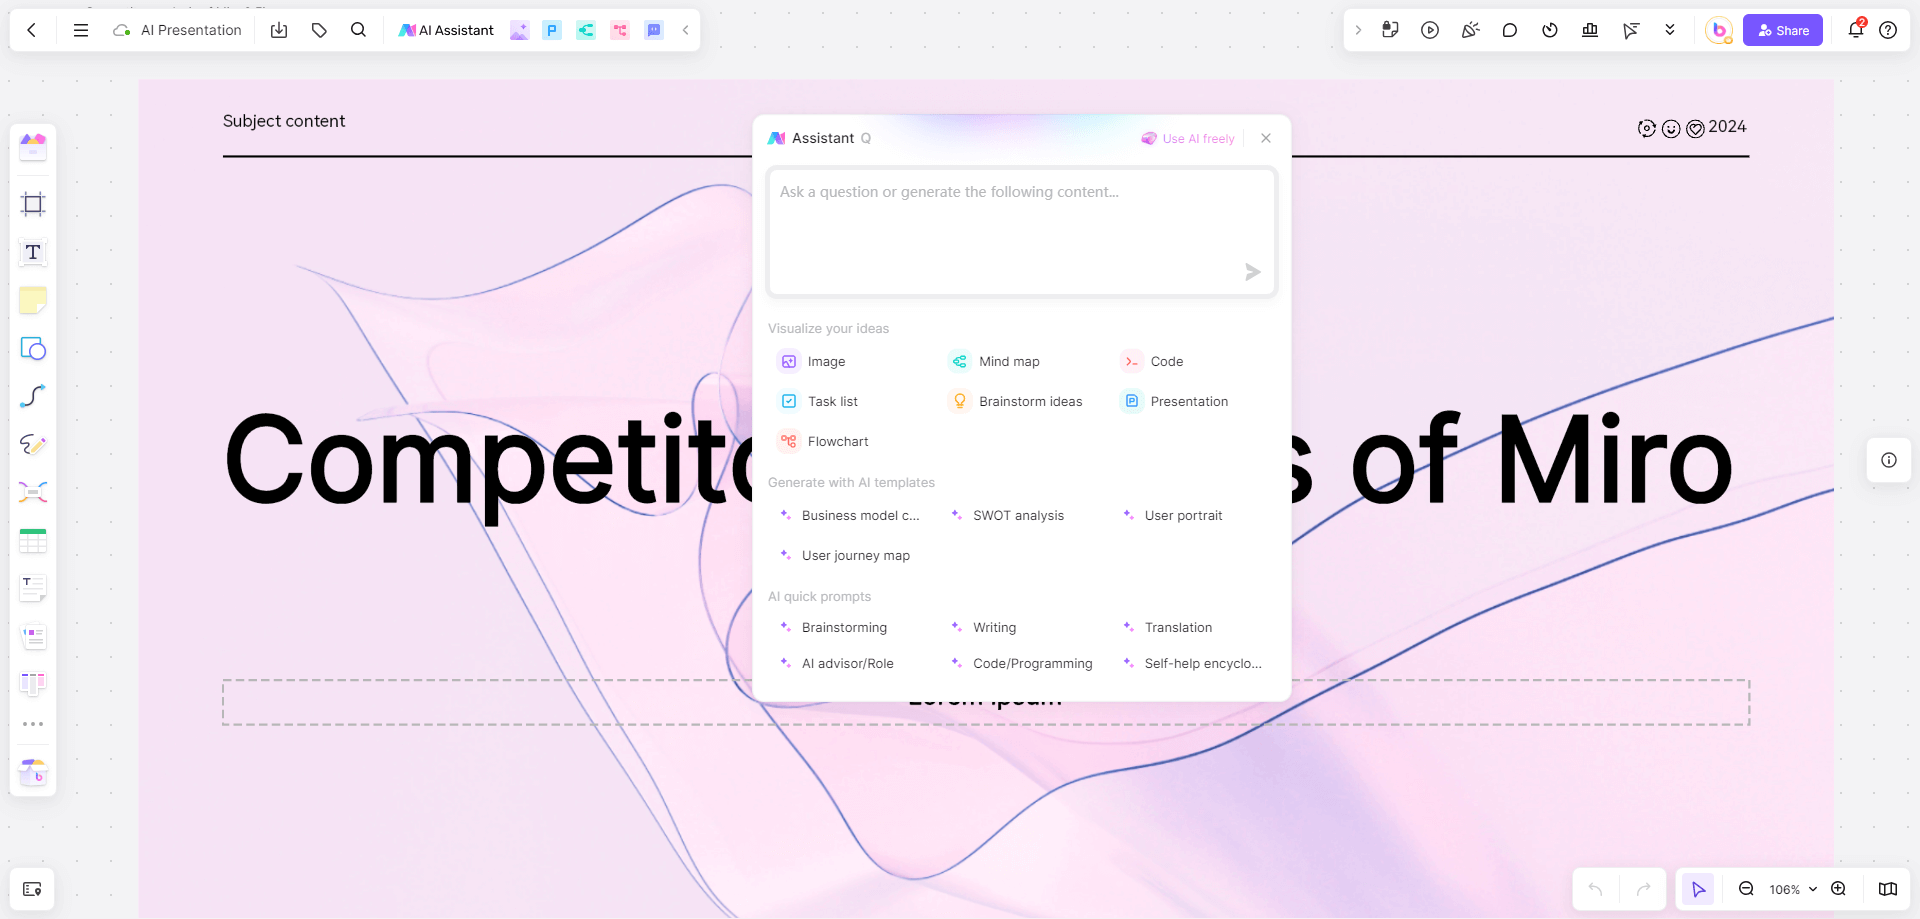The height and width of the screenshot is (919, 1920).
Task: Open search with magnifier icon
Action: [x=358, y=30]
